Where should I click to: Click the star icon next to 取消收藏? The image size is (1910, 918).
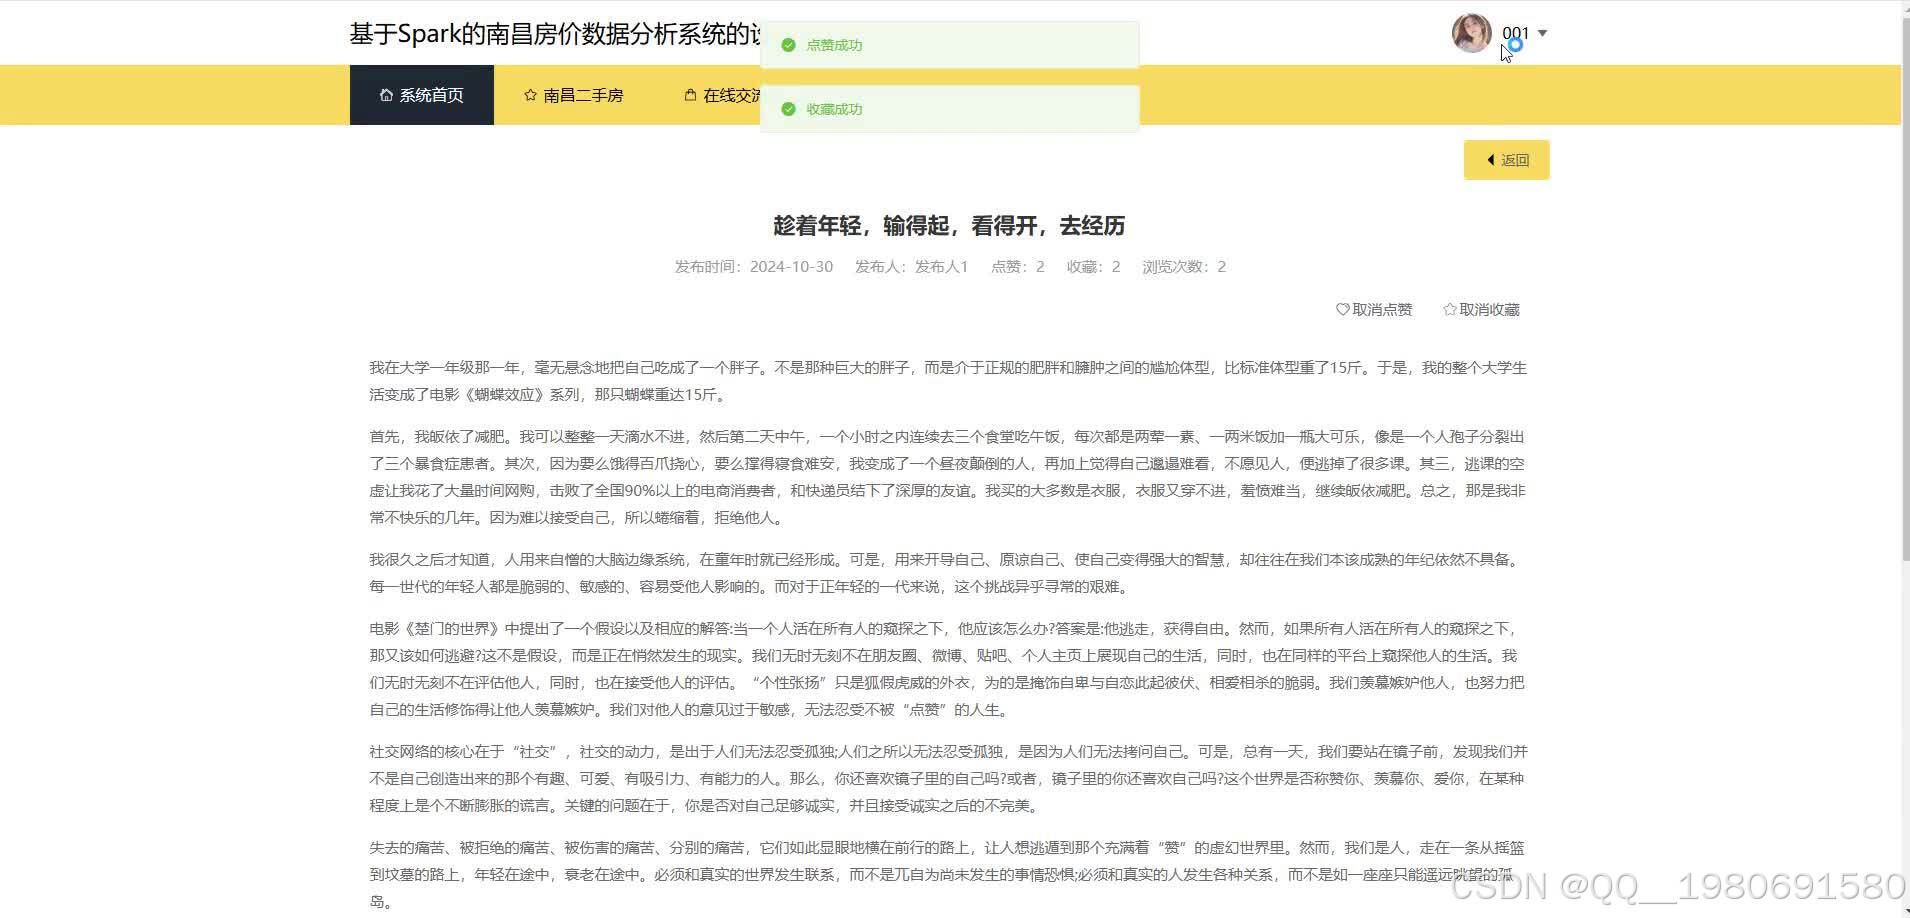coord(1450,310)
